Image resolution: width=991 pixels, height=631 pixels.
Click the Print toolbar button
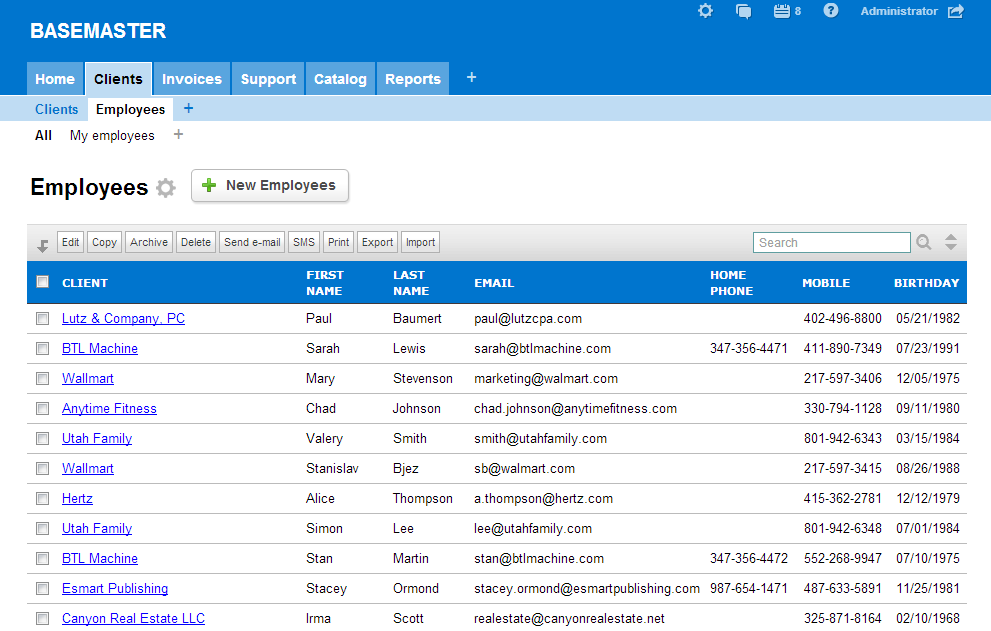click(x=338, y=242)
